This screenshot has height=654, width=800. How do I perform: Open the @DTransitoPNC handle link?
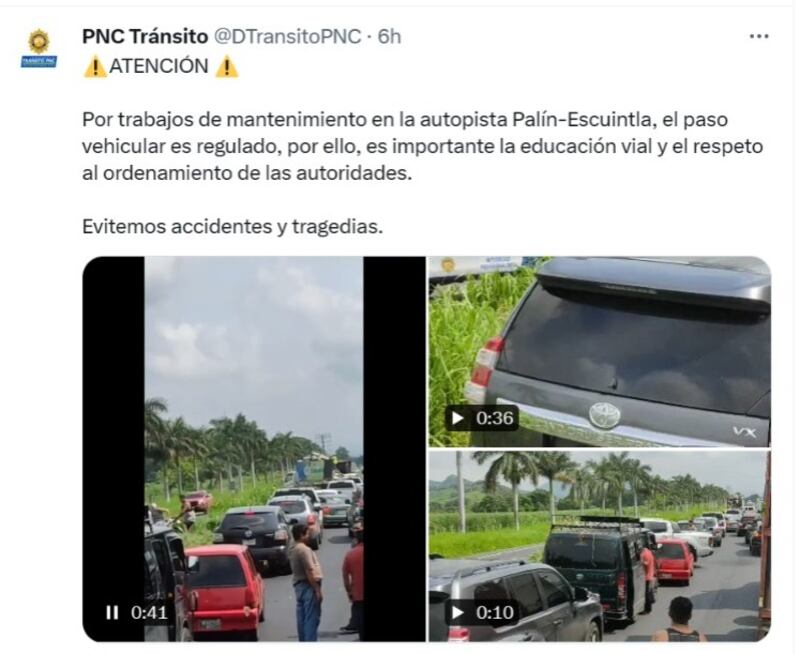click(287, 36)
